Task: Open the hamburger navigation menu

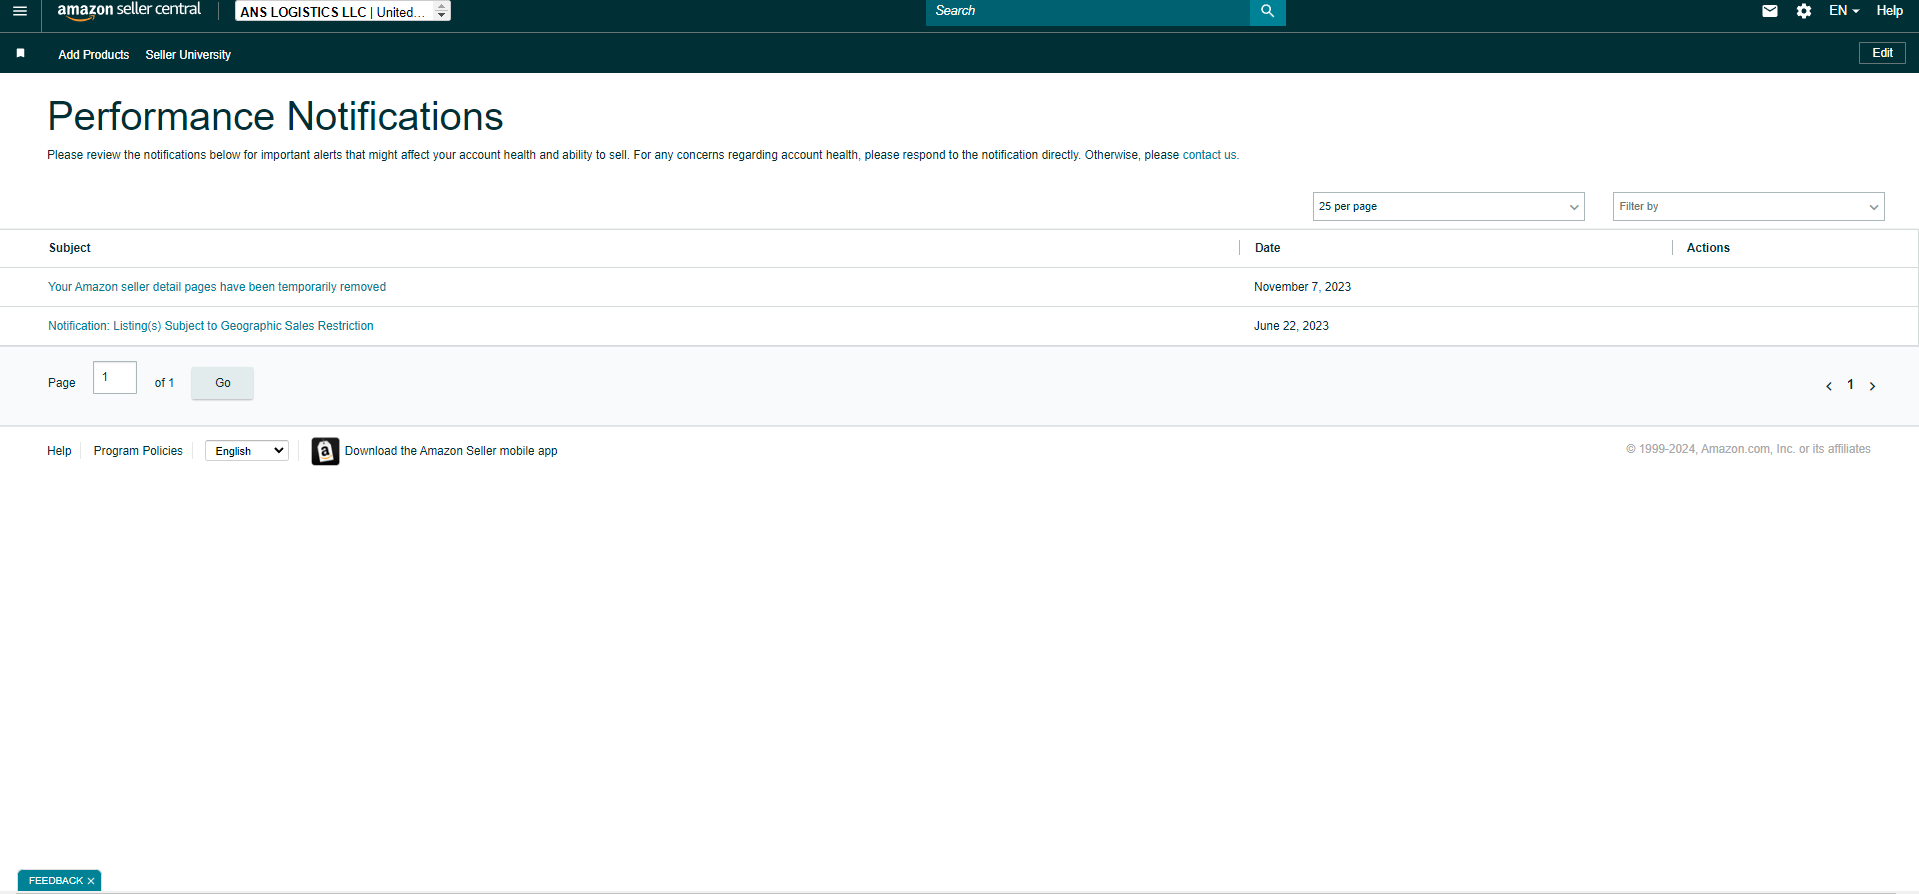Action: click(20, 11)
